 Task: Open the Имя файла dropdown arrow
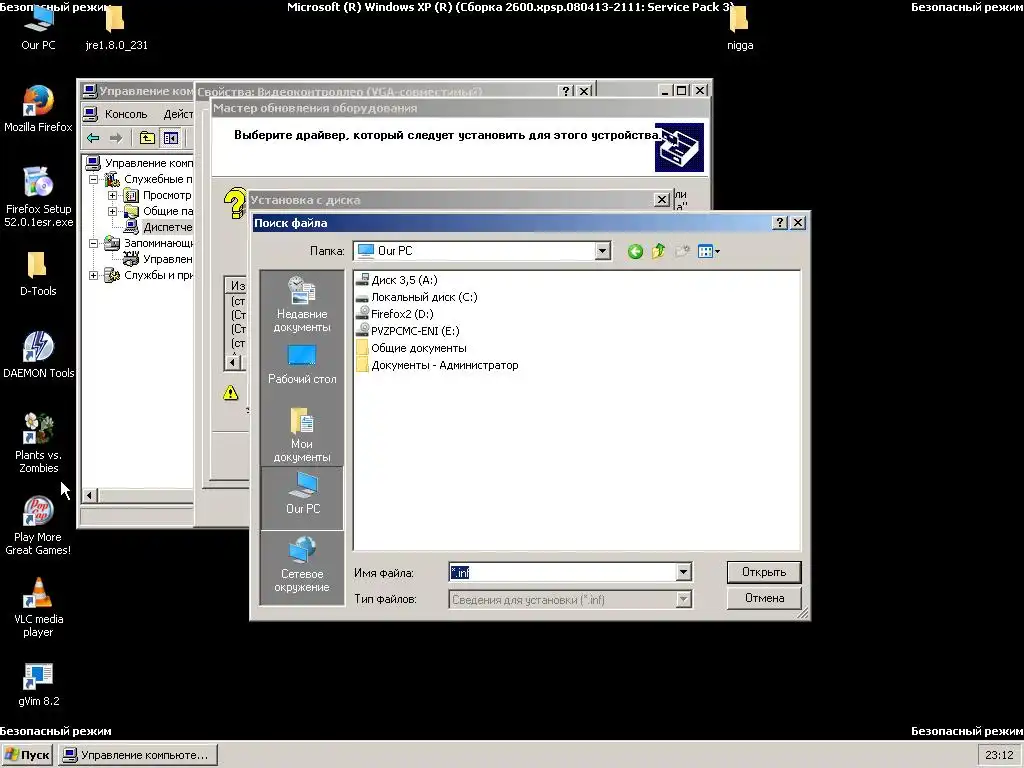tap(683, 572)
